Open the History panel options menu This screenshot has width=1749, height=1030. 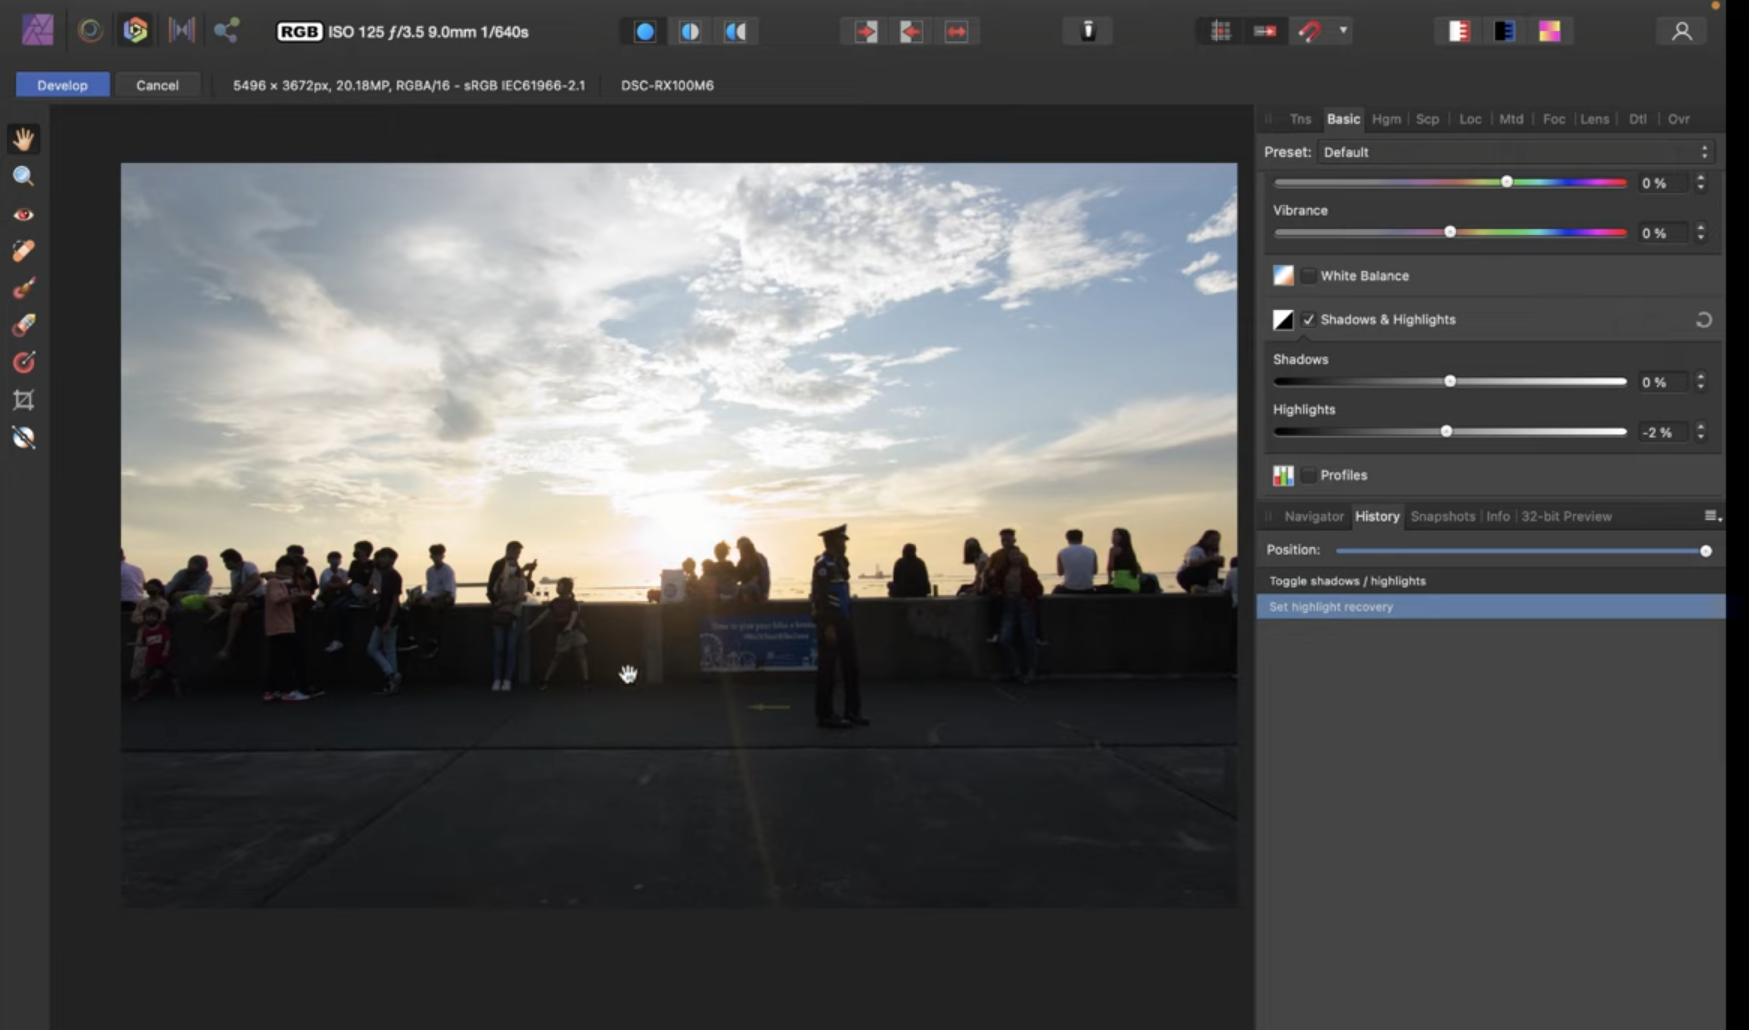point(1711,516)
